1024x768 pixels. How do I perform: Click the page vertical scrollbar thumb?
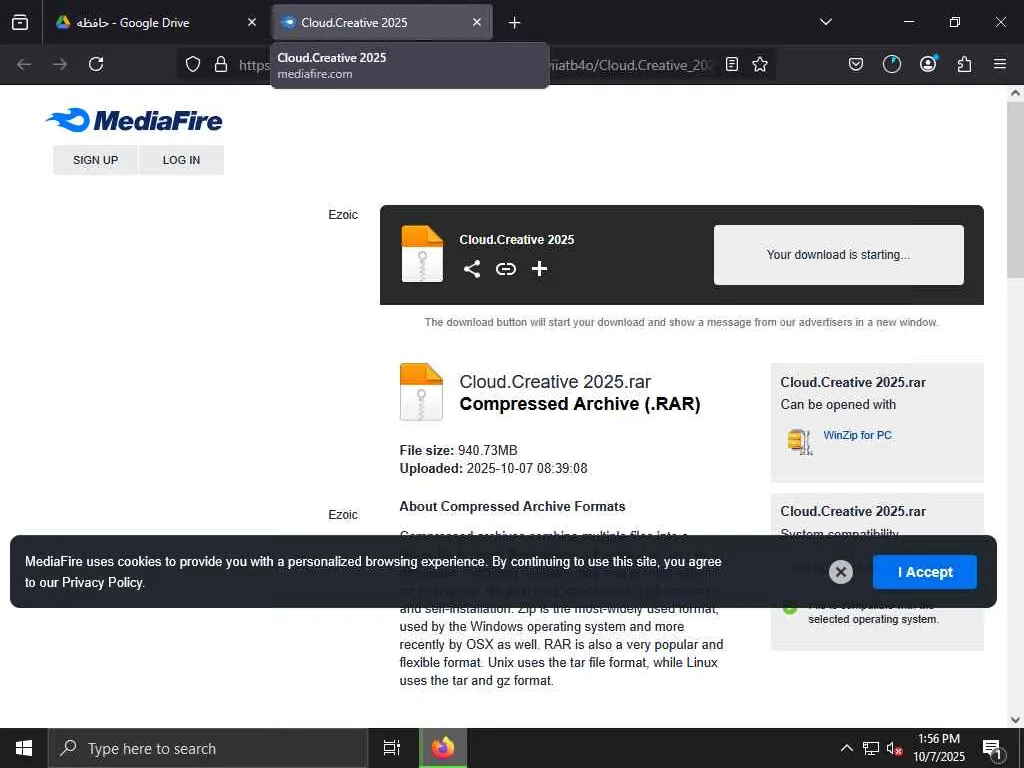pyautogui.click(x=1016, y=189)
